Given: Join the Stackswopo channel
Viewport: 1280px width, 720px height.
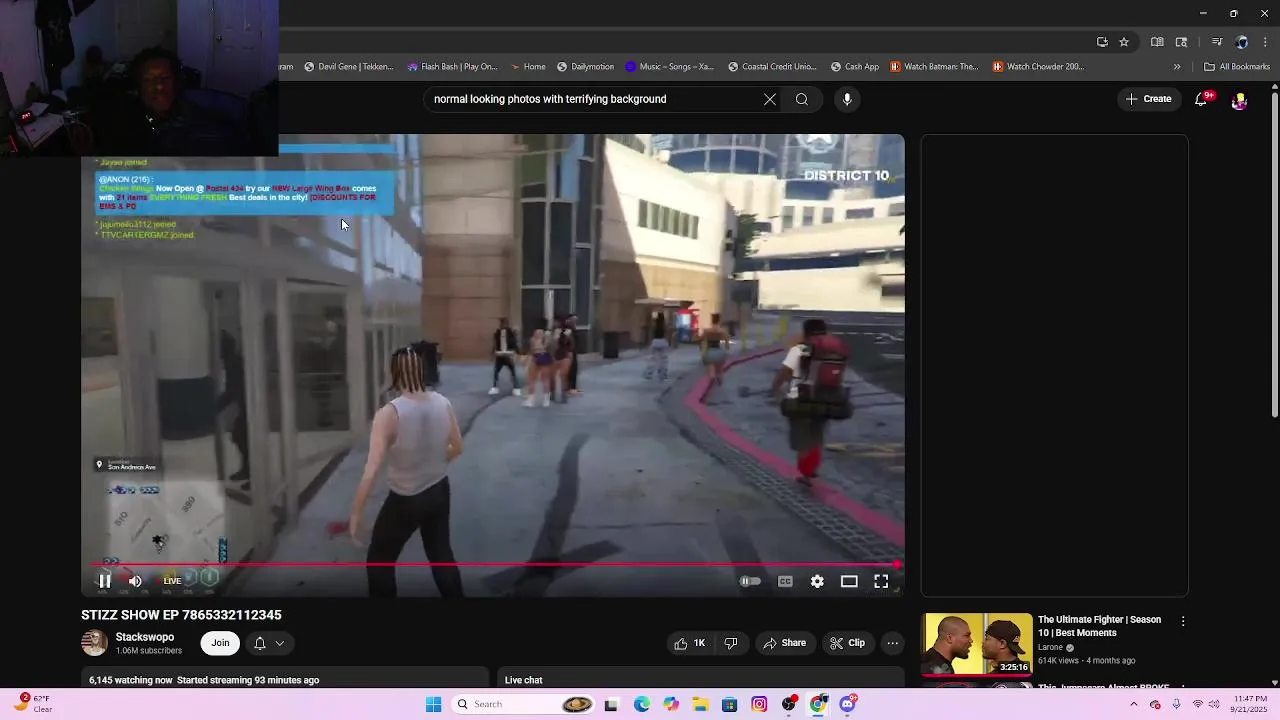Looking at the screenshot, I should [x=220, y=643].
